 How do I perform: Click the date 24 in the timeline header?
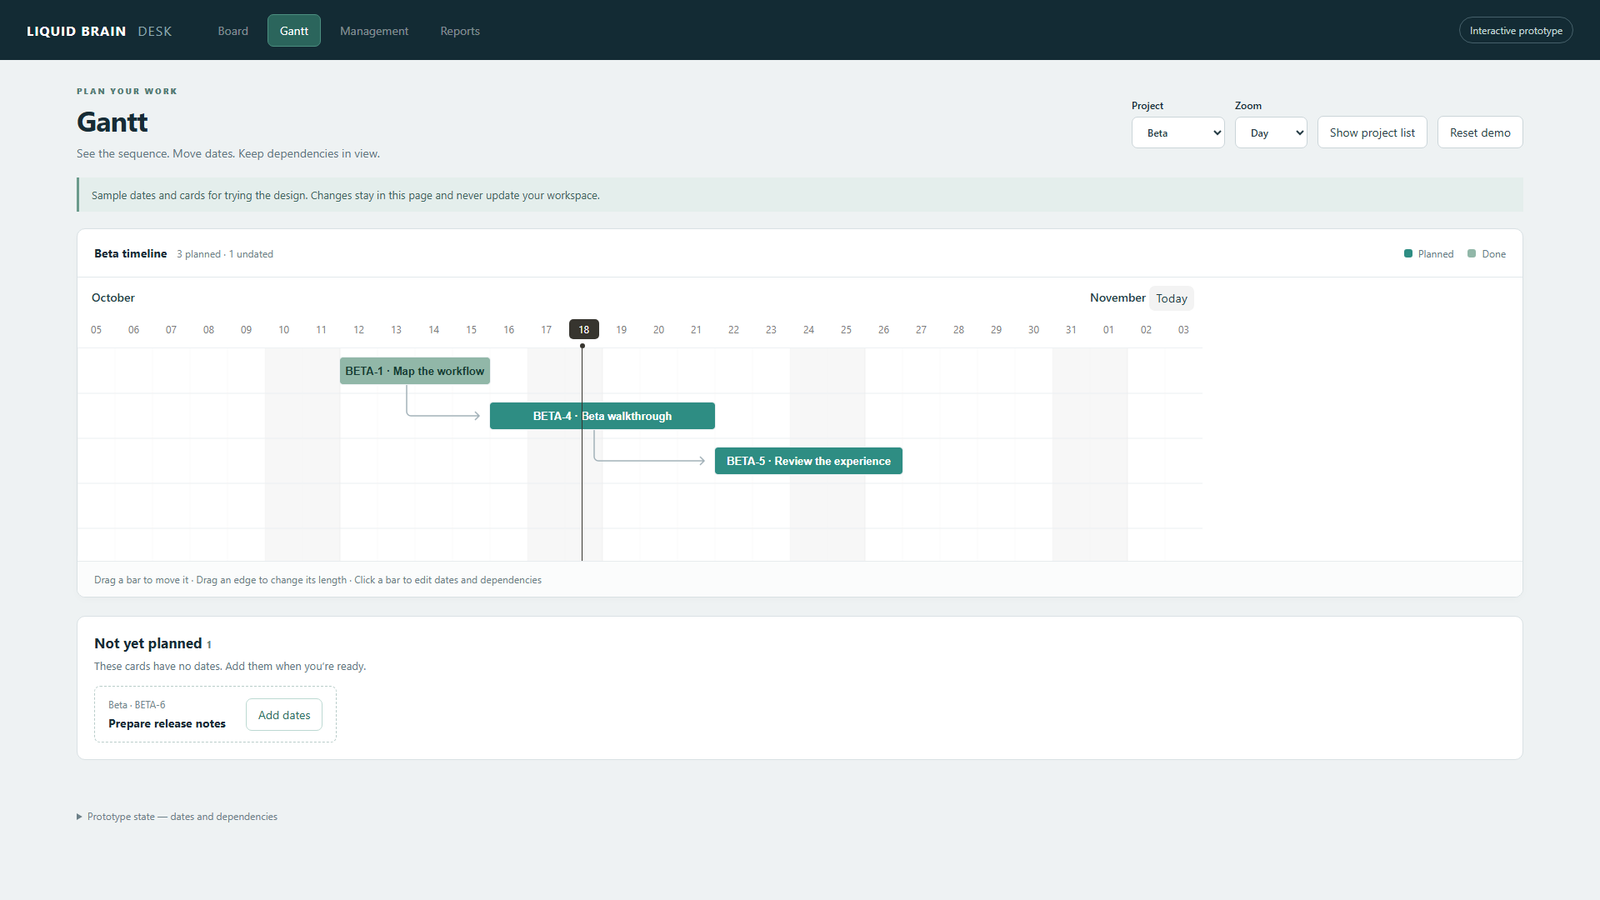pyautogui.click(x=809, y=330)
